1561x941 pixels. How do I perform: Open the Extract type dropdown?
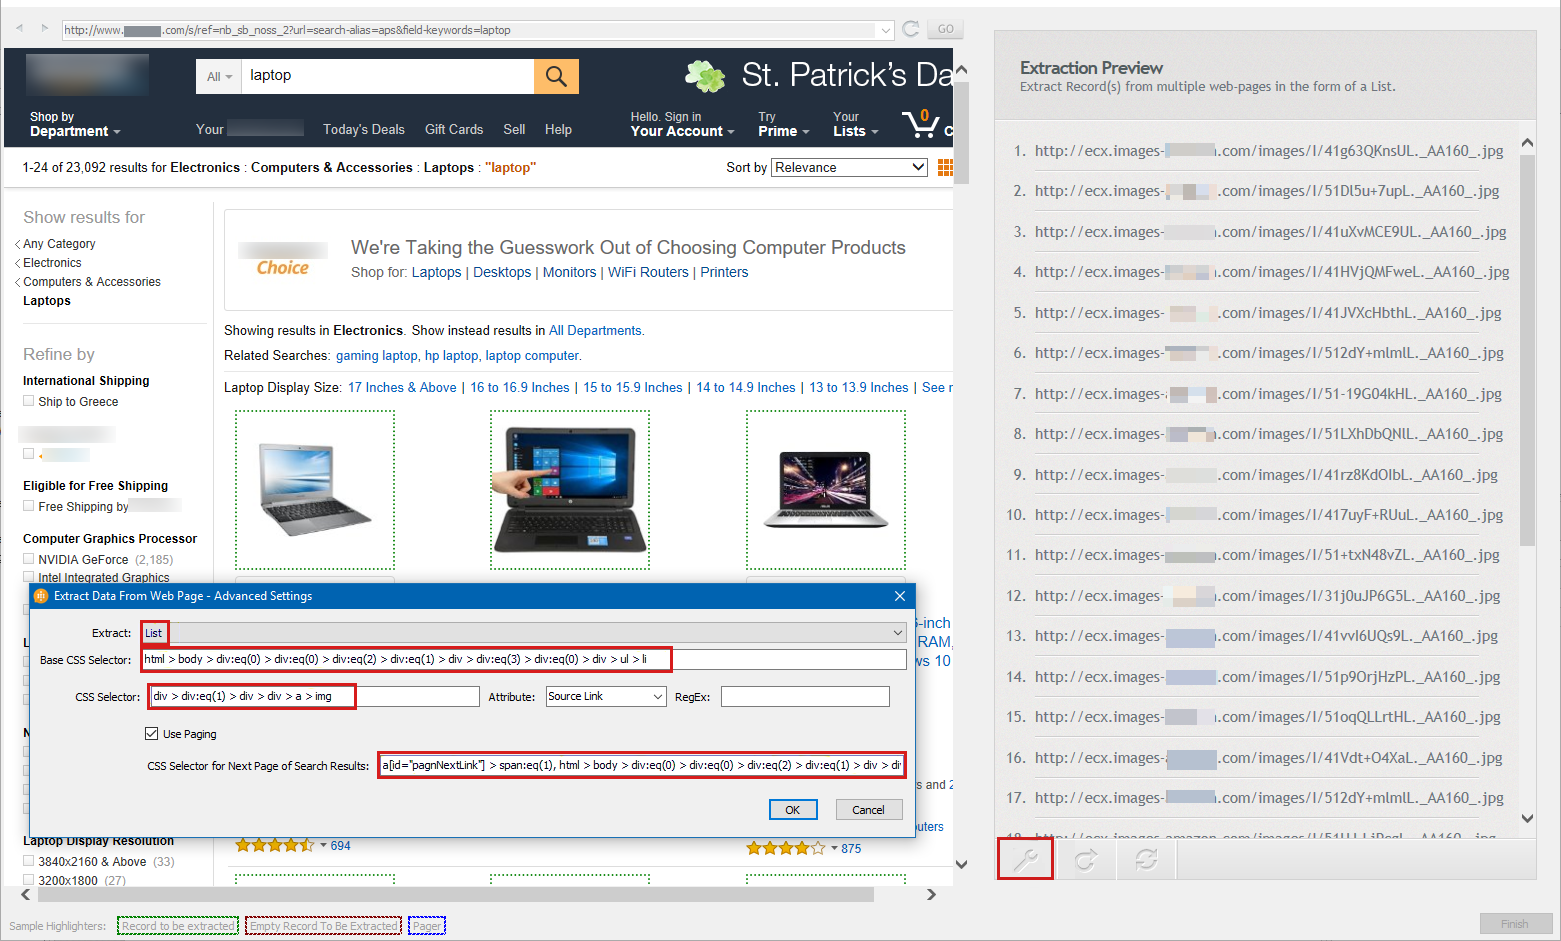pyautogui.click(x=524, y=633)
